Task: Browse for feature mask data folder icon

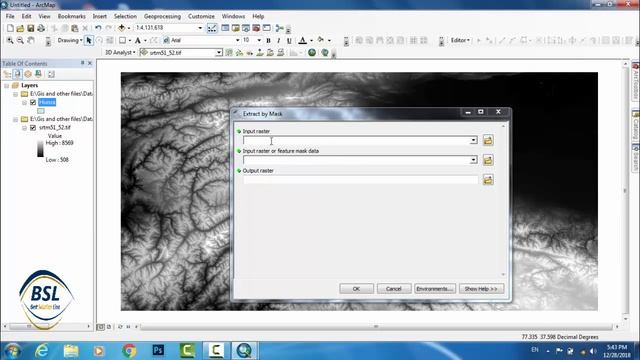Action: [x=488, y=160]
